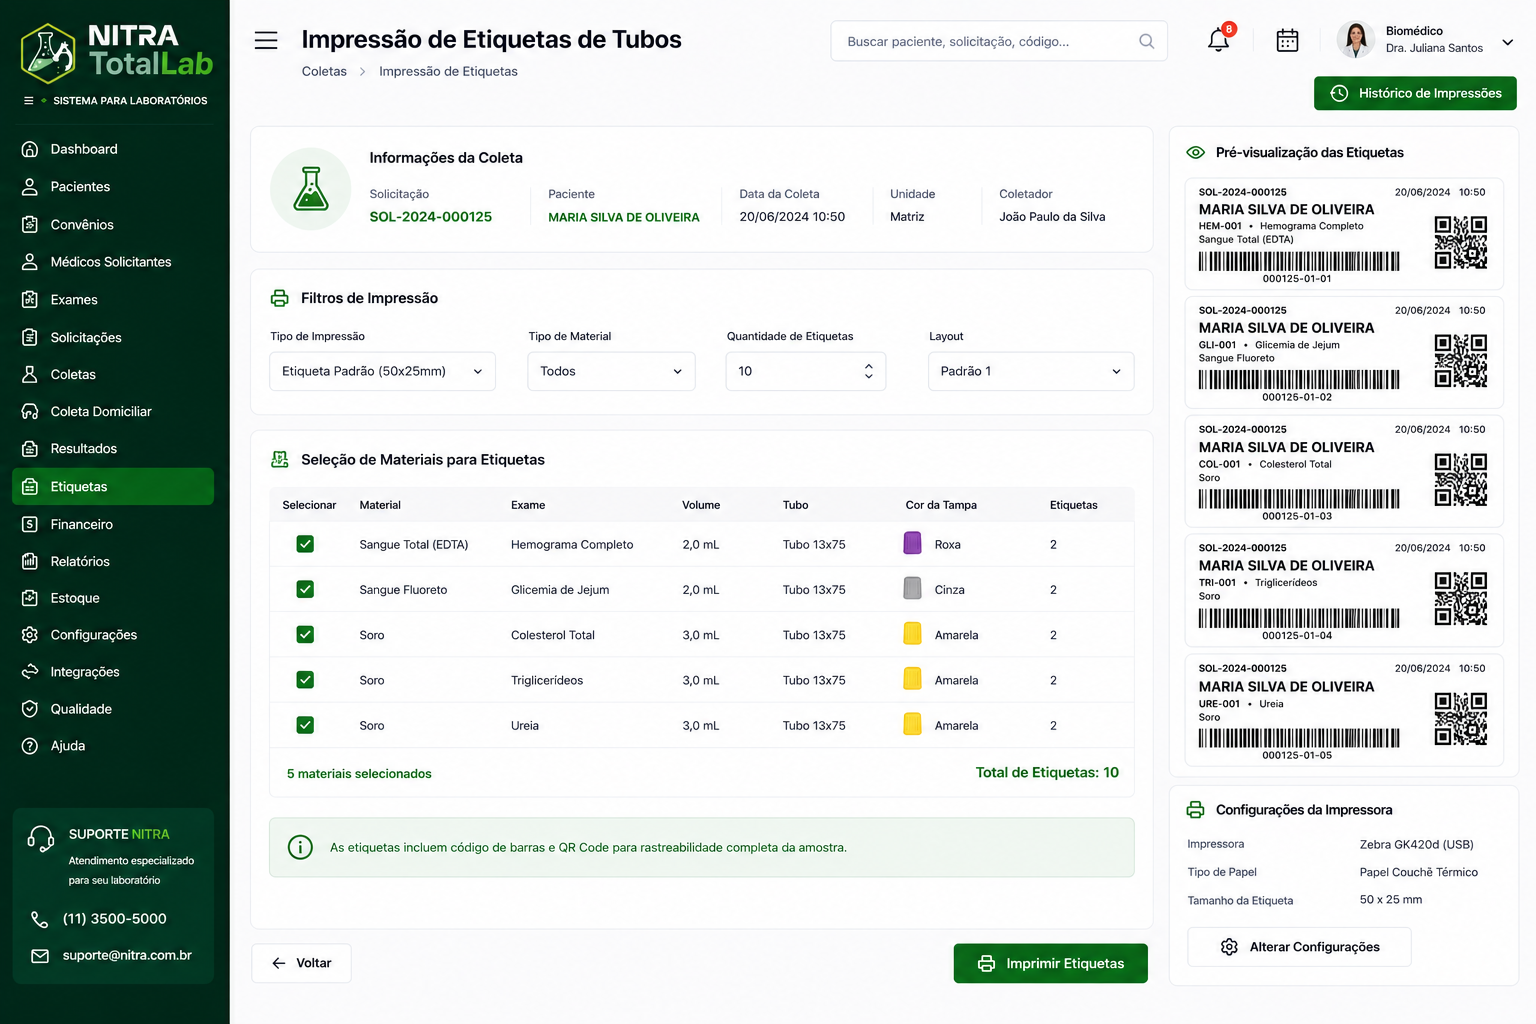
Task: Click the Cinza gray cap color swatch
Action: pyautogui.click(x=912, y=588)
